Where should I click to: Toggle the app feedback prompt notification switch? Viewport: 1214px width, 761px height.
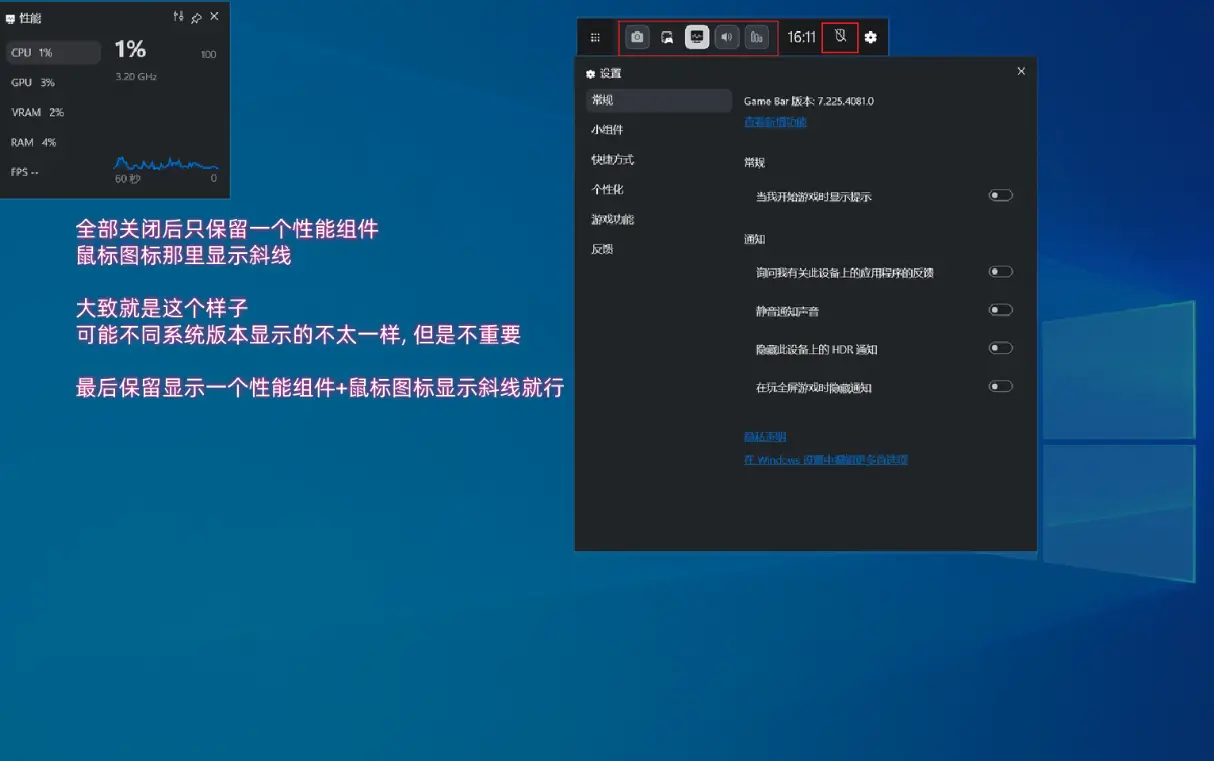1001,272
